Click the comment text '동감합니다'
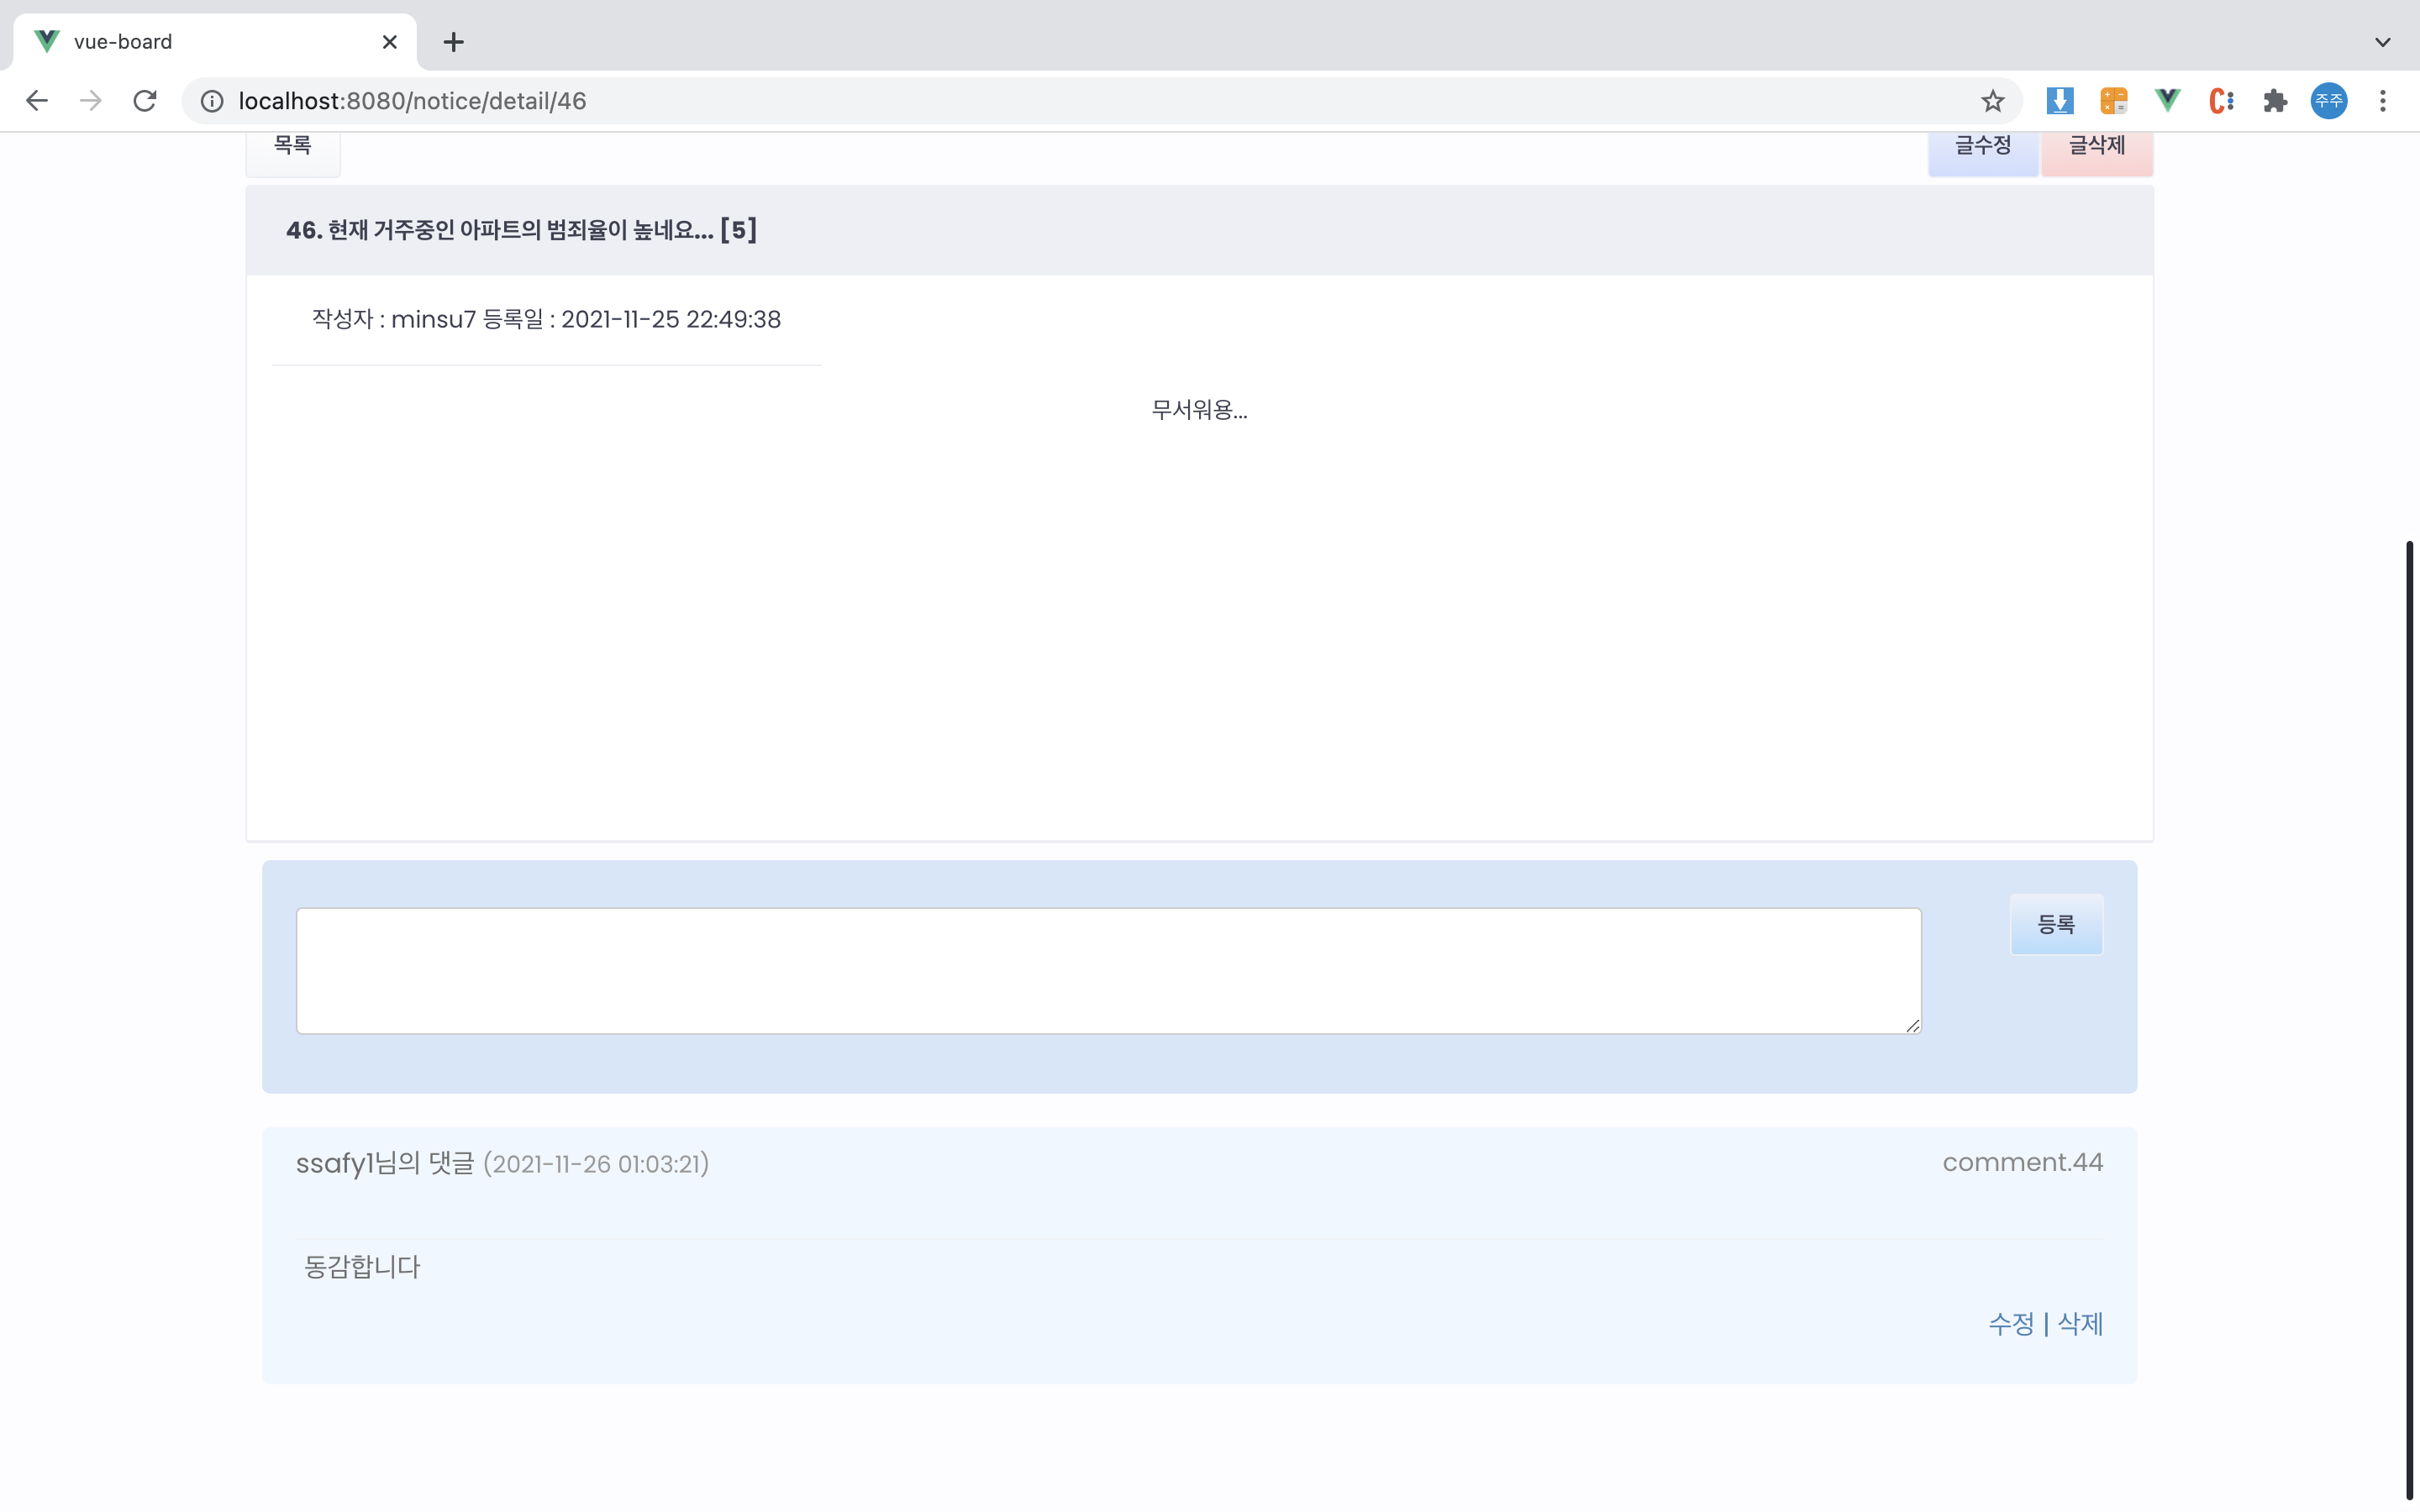The width and height of the screenshot is (2420, 1512). click(362, 1267)
